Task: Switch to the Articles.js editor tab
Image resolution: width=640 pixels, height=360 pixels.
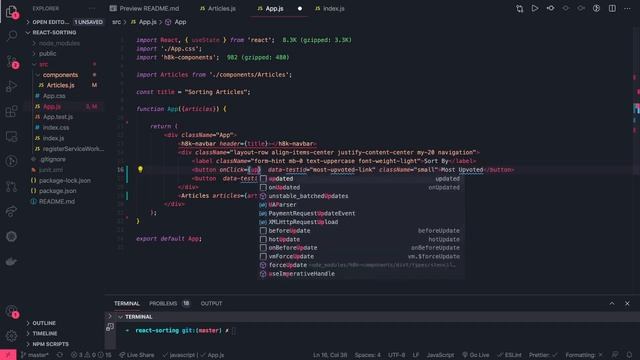Action: click(218, 8)
